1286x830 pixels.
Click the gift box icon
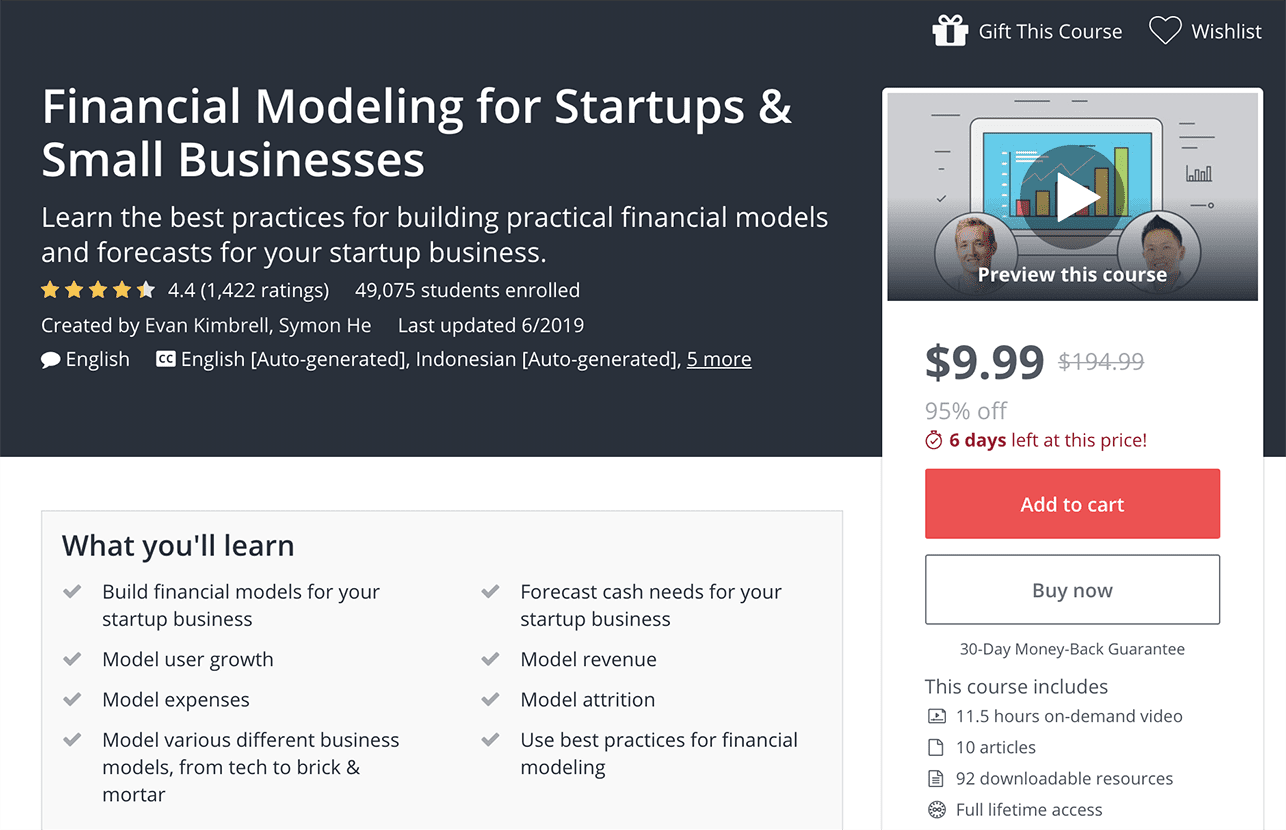point(950,31)
